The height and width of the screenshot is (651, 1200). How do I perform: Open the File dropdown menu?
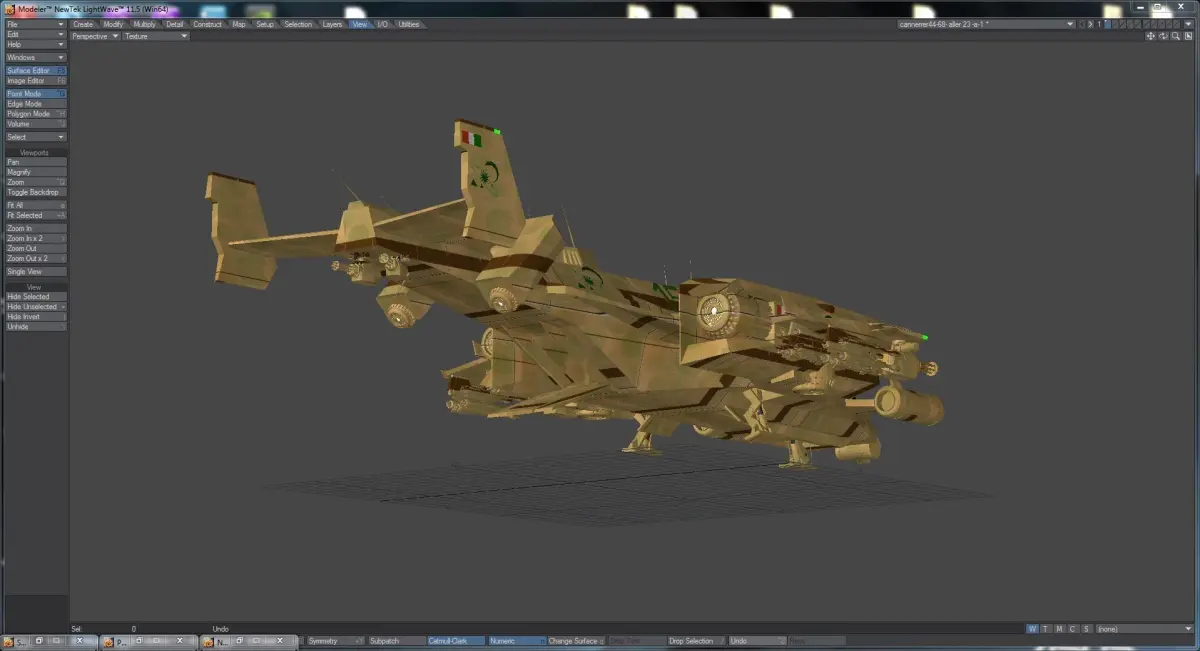[36, 24]
